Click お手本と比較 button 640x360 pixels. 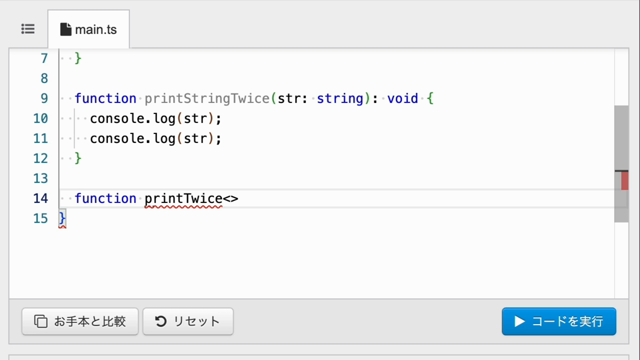tap(80, 321)
